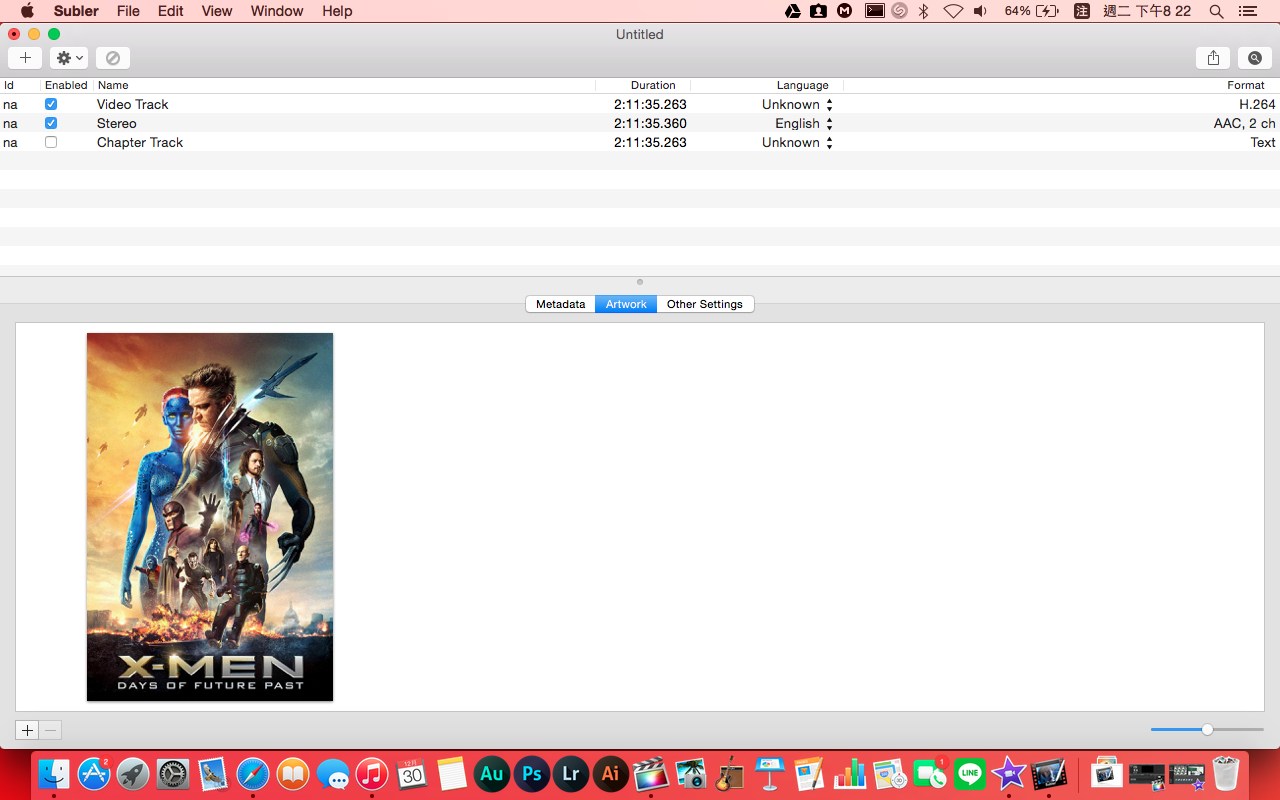Select the Chapter Track row name

[140, 142]
